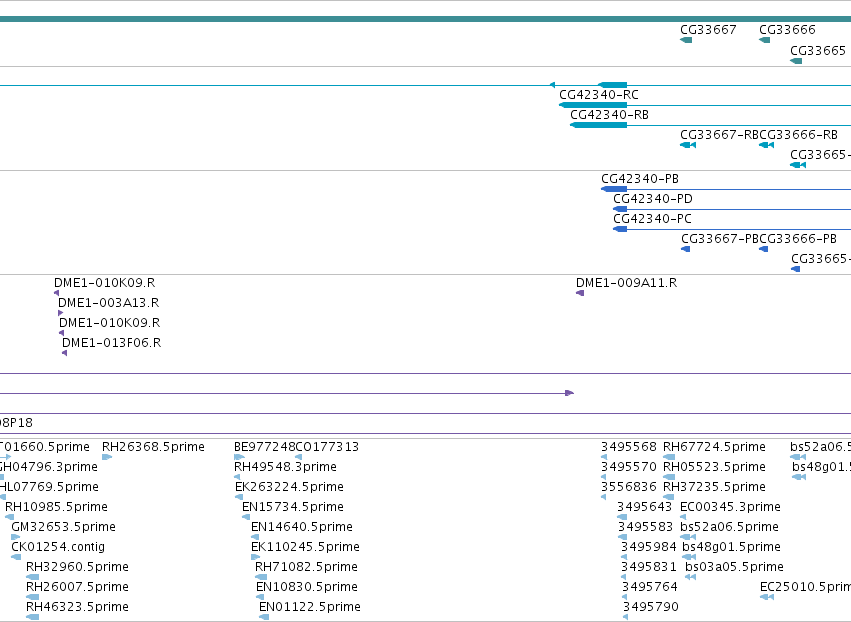Click the 3495568 feature label
Image resolution: width=851 pixels, height=622 pixels.
coord(628,447)
